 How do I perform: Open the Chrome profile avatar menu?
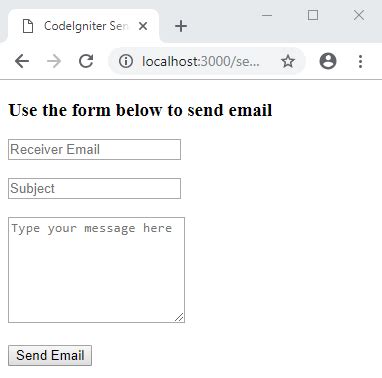coord(328,61)
